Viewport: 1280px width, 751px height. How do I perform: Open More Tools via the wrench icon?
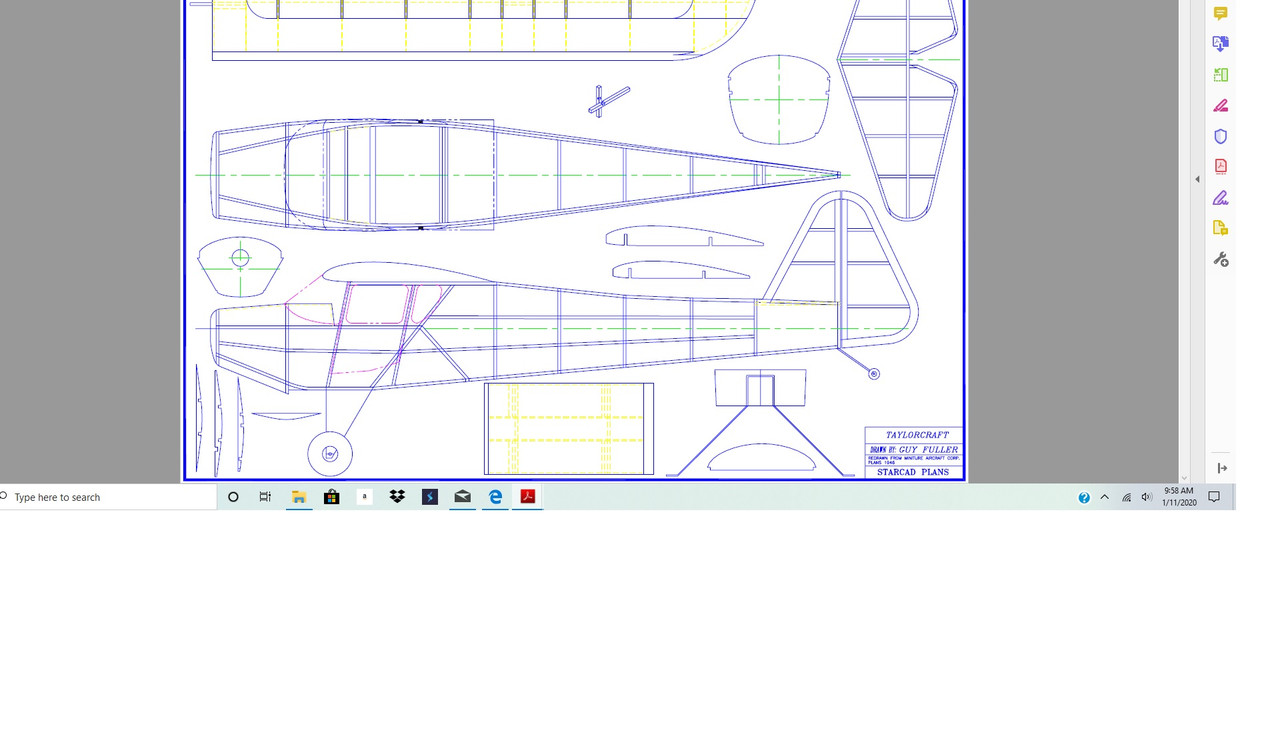(x=1219, y=259)
